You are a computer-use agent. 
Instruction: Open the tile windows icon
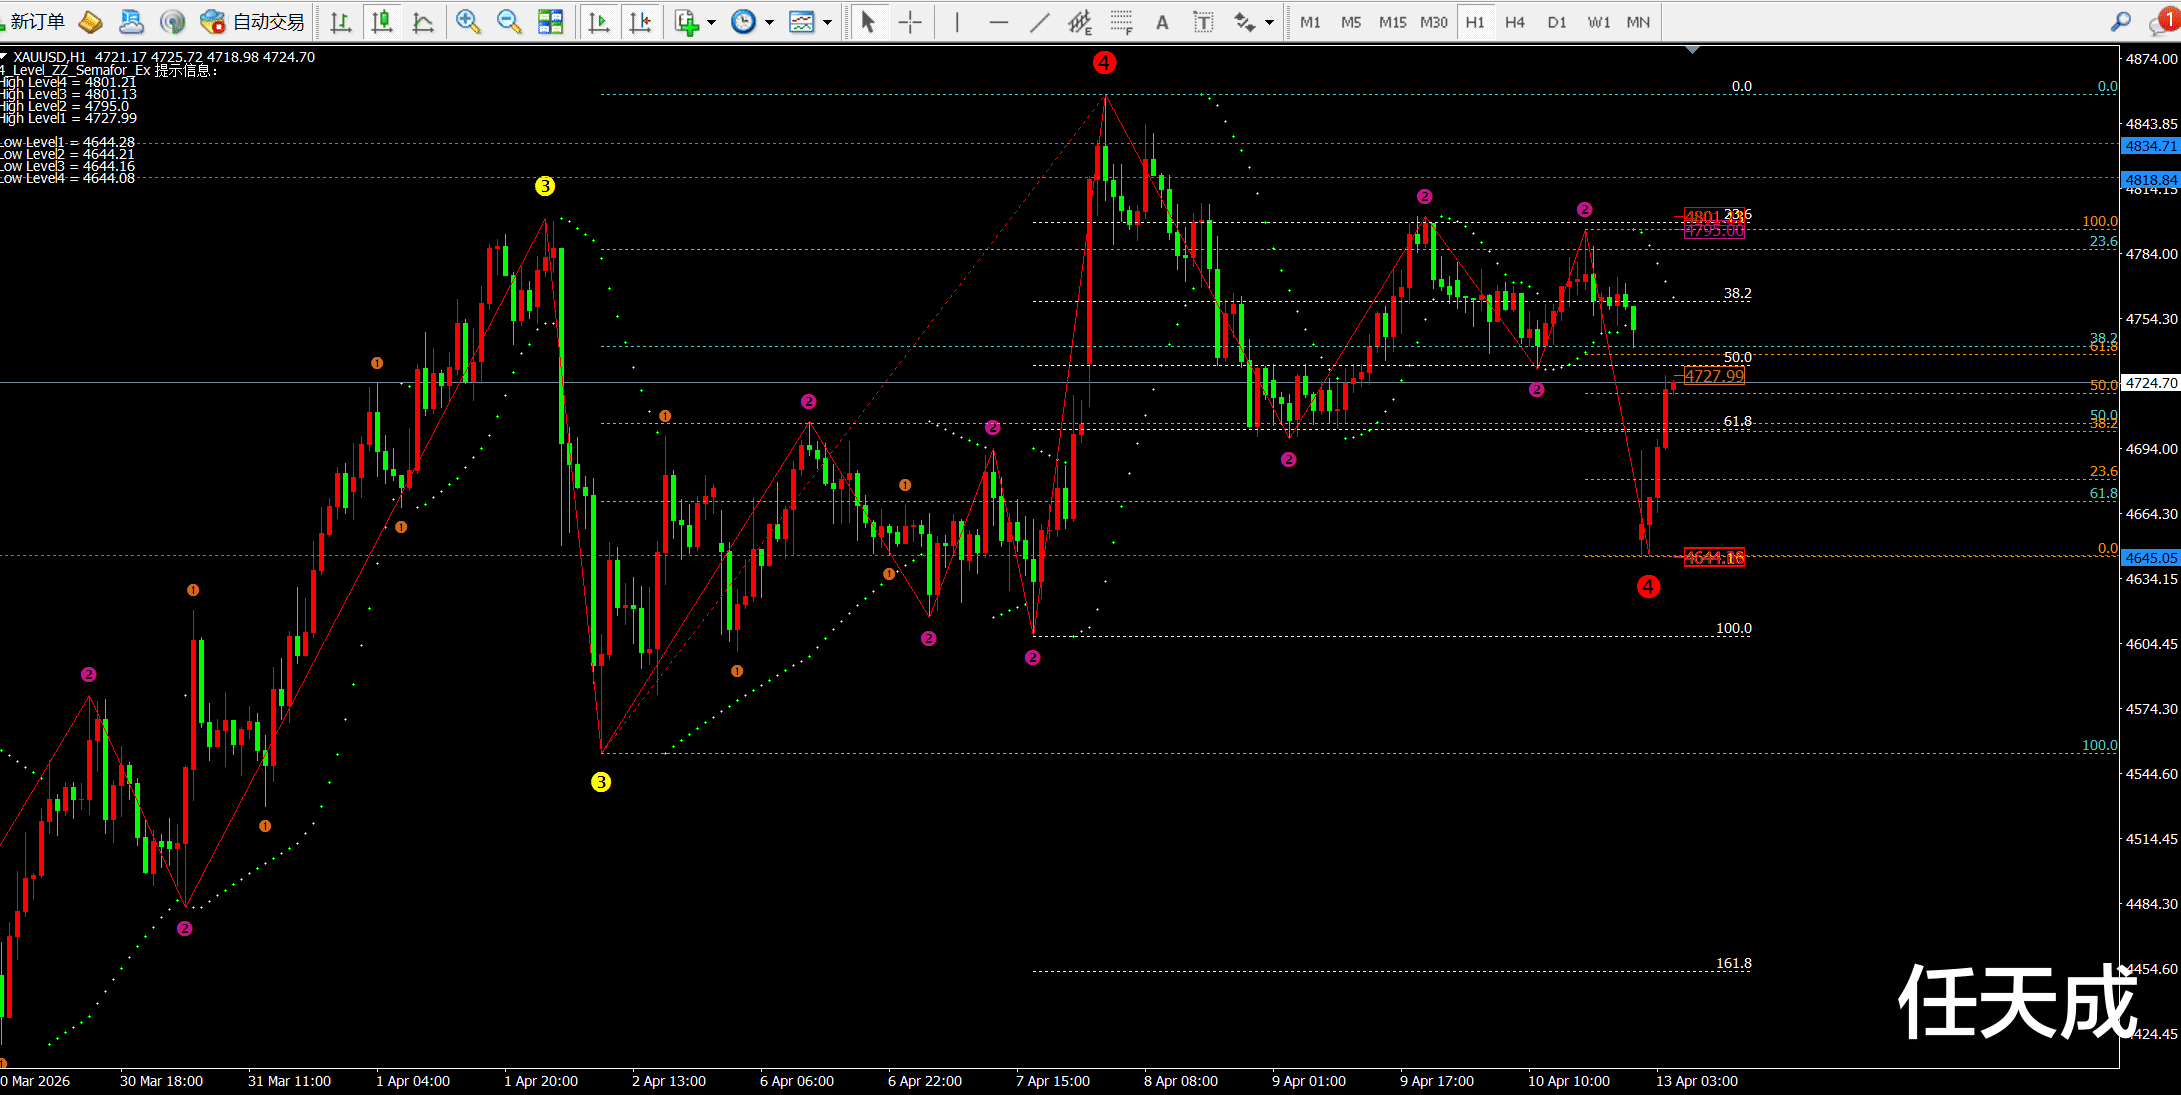click(550, 21)
